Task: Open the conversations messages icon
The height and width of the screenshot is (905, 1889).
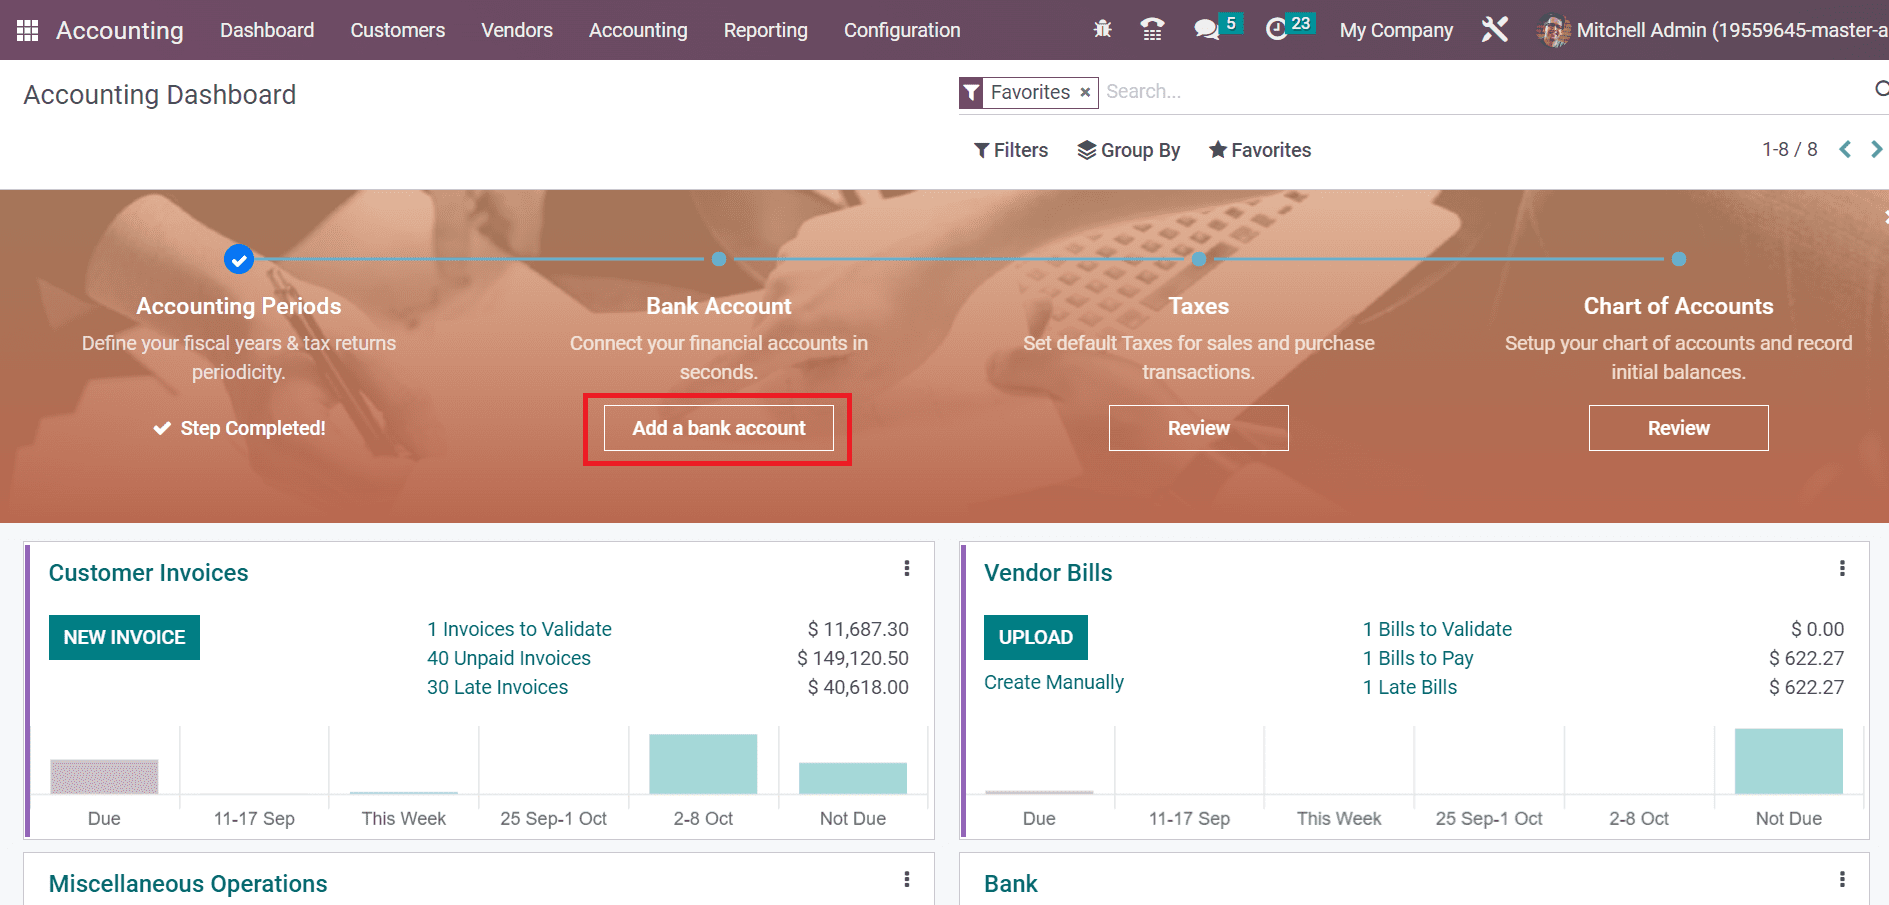Action: (1207, 30)
